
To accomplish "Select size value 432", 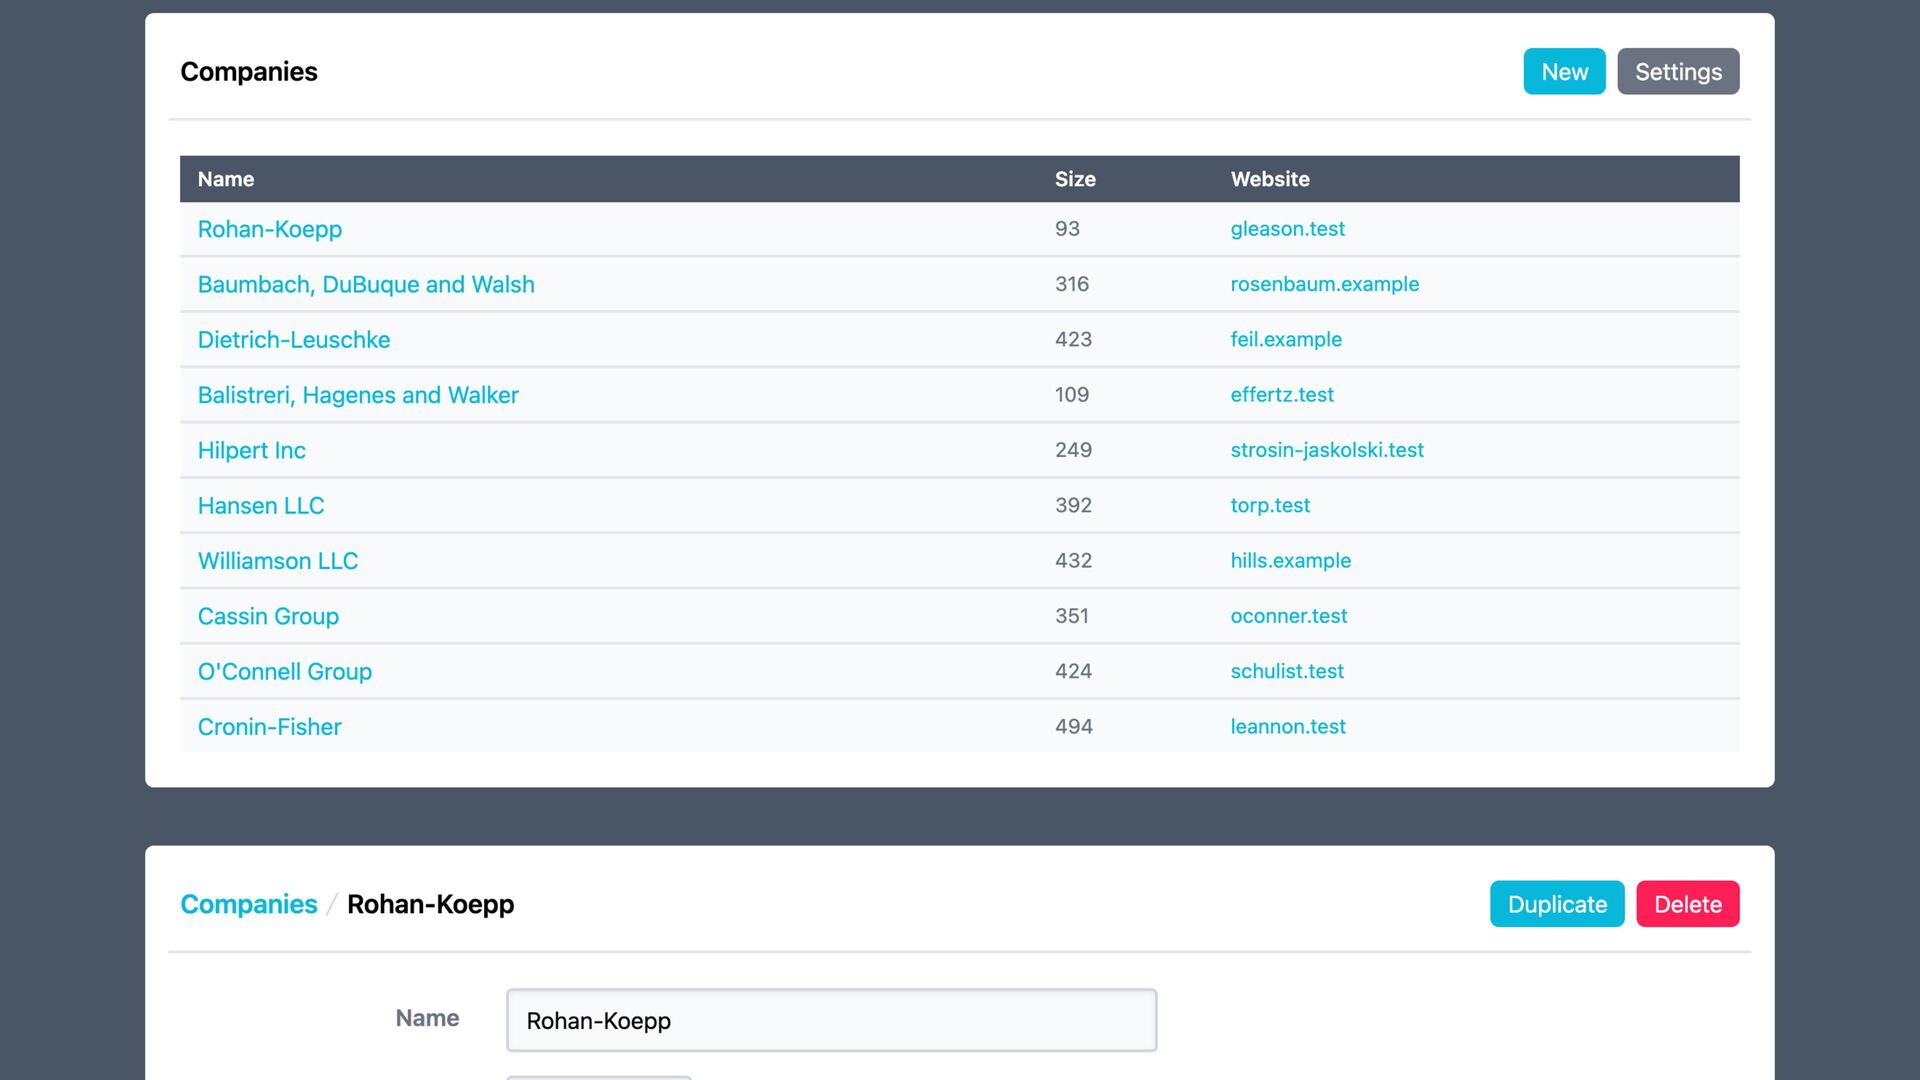I will coord(1073,561).
